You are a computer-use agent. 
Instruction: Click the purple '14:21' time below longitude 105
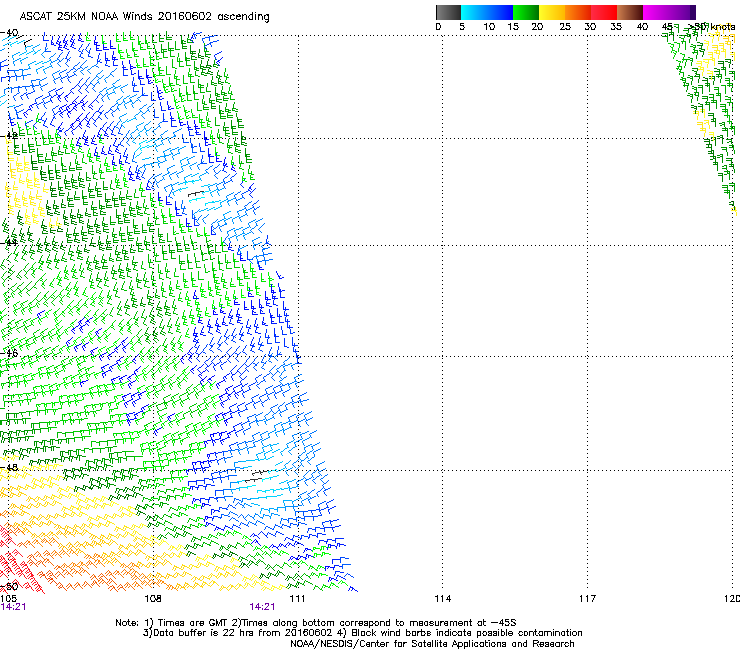[13, 607]
